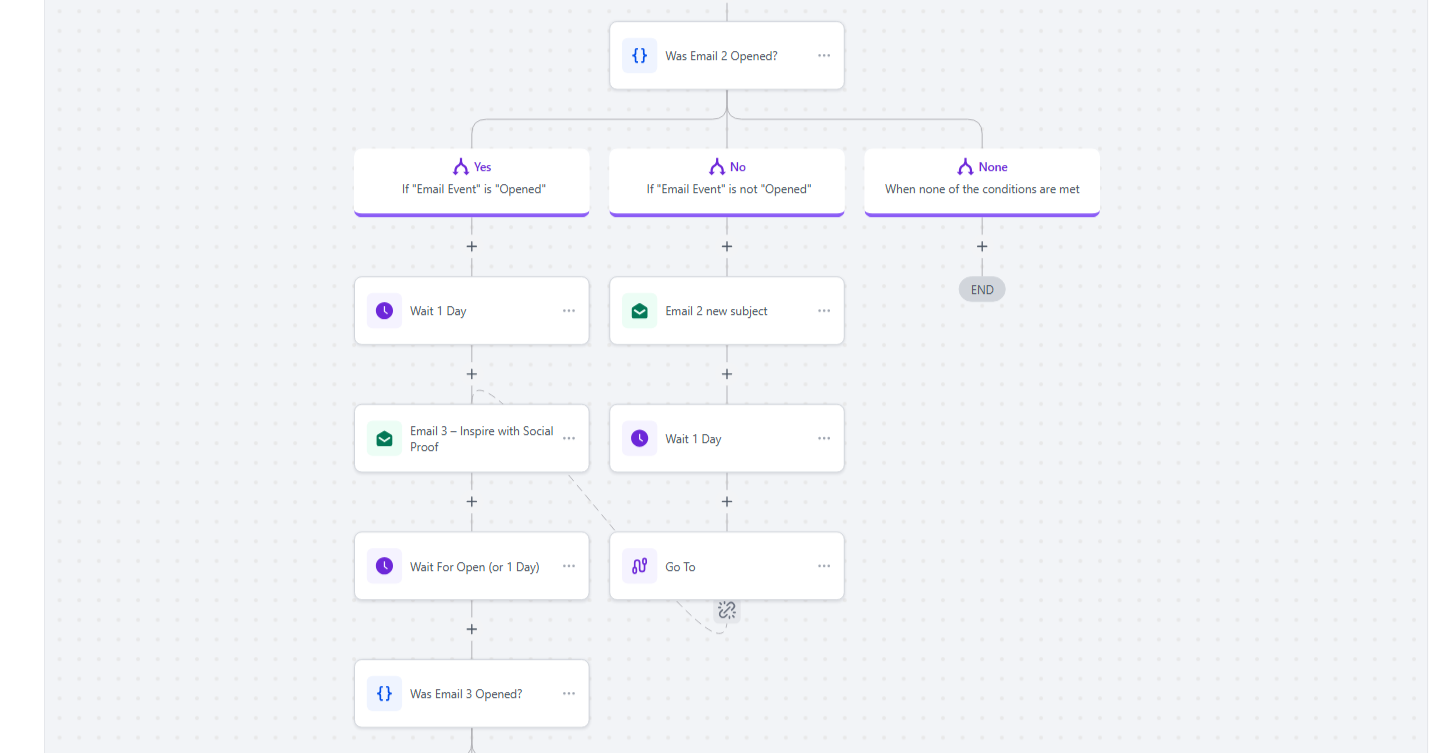Select the None branch condition card
1440x753 pixels.
coord(982,180)
